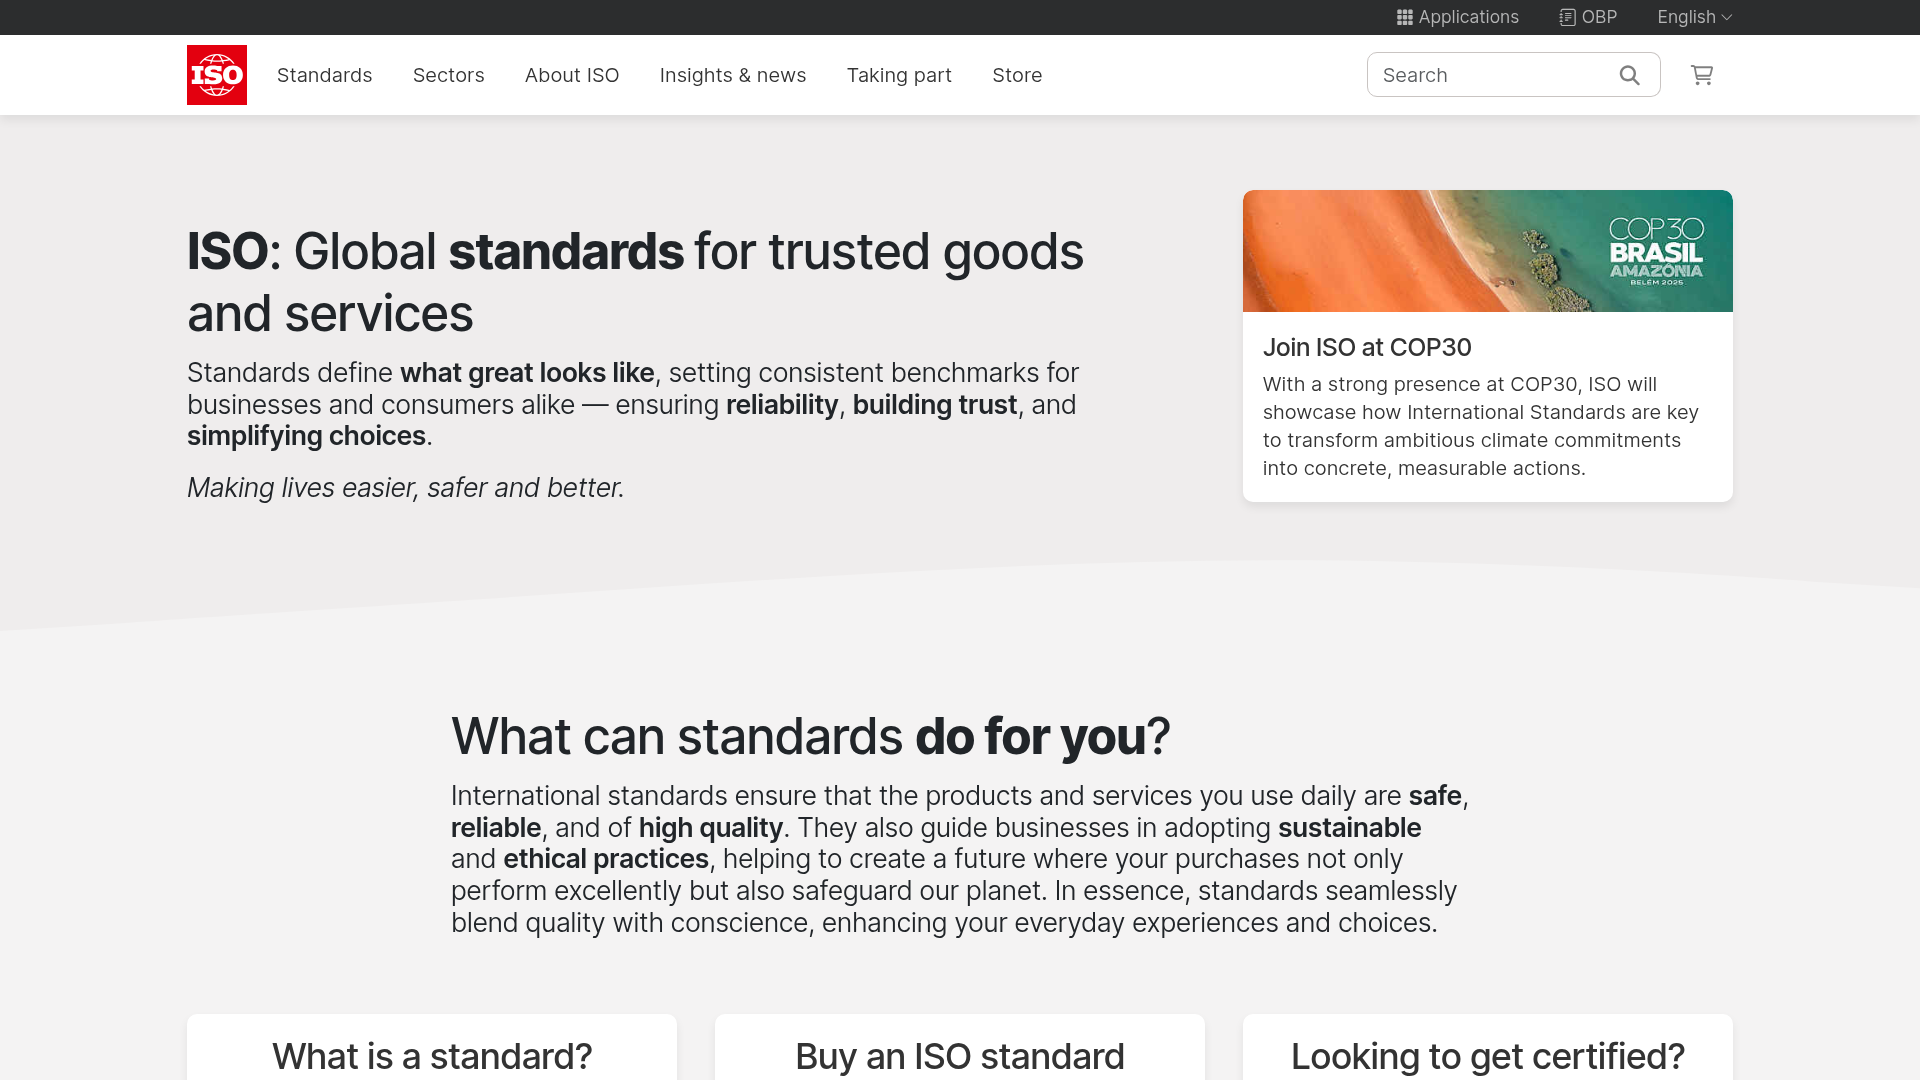Open the OBP document icon
The image size is (1920, 1080).
[x=1567, y=17]
